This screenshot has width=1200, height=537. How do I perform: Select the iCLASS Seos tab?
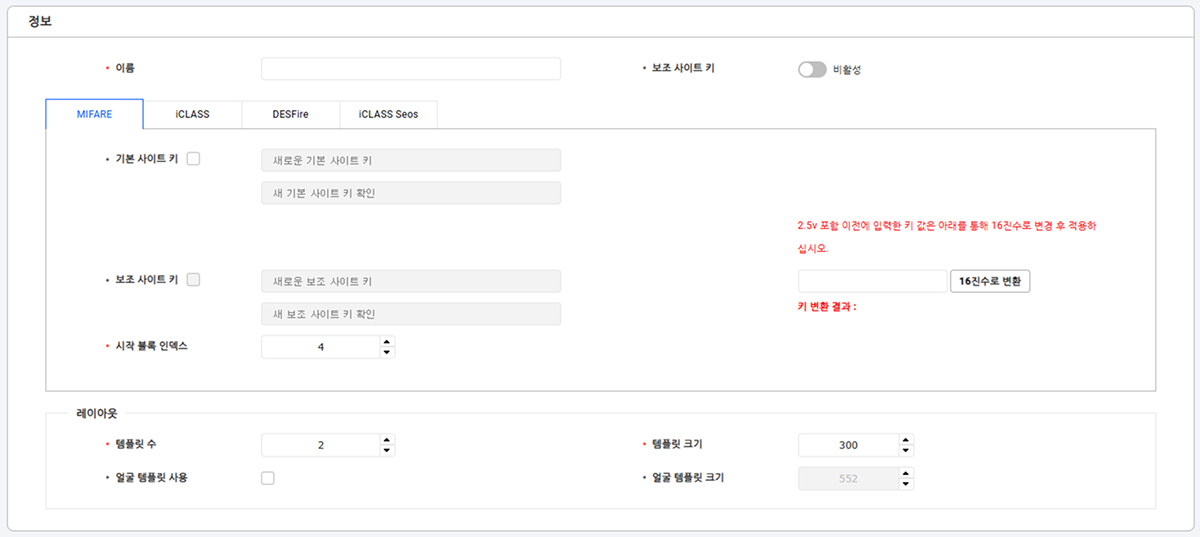388,114
